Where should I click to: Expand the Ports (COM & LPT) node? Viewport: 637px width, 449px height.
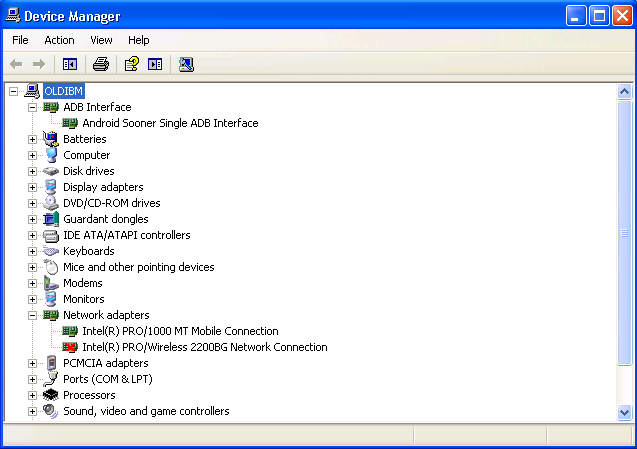32,380
